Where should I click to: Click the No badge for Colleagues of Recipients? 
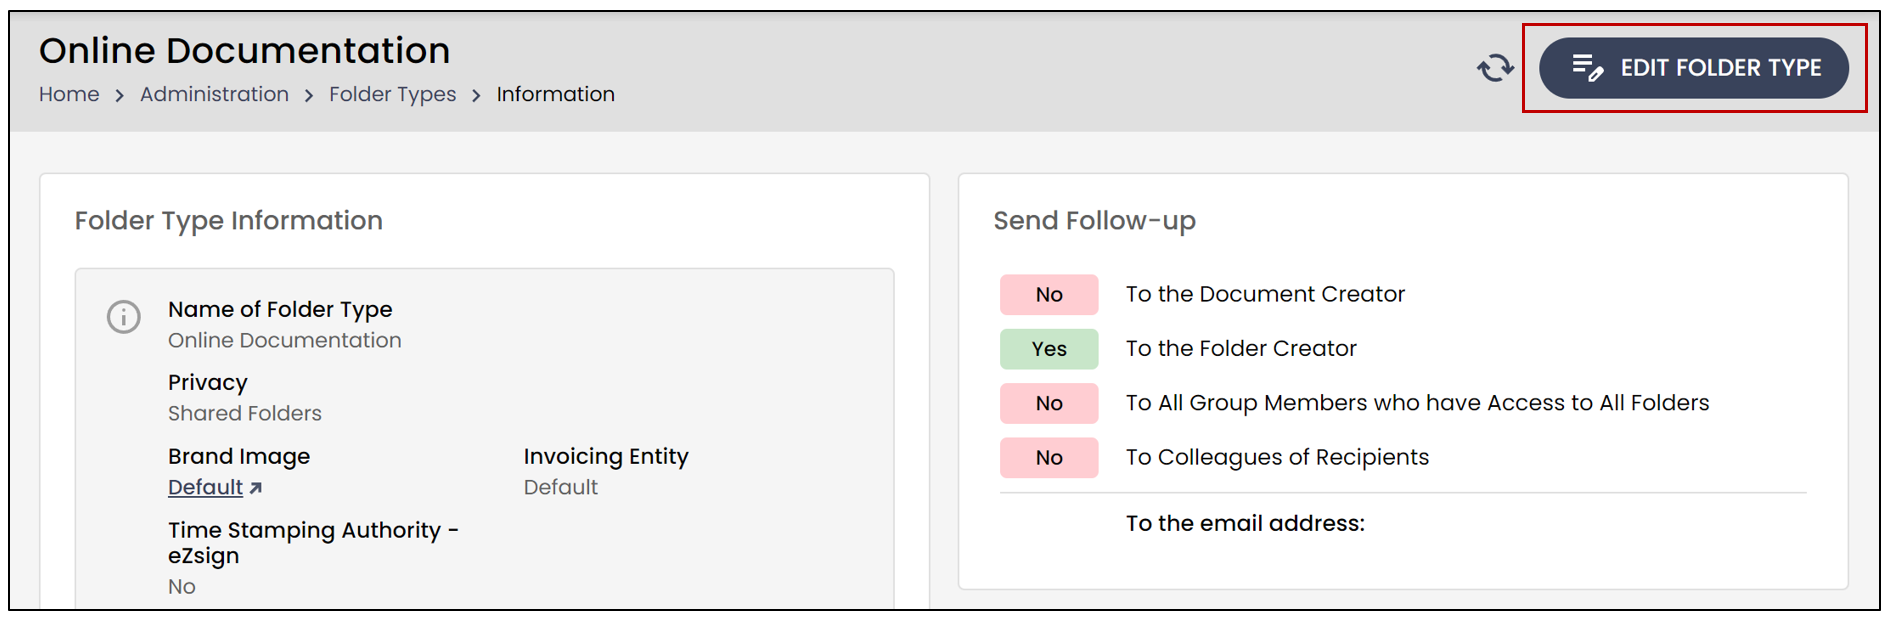tap(1049, 457)
